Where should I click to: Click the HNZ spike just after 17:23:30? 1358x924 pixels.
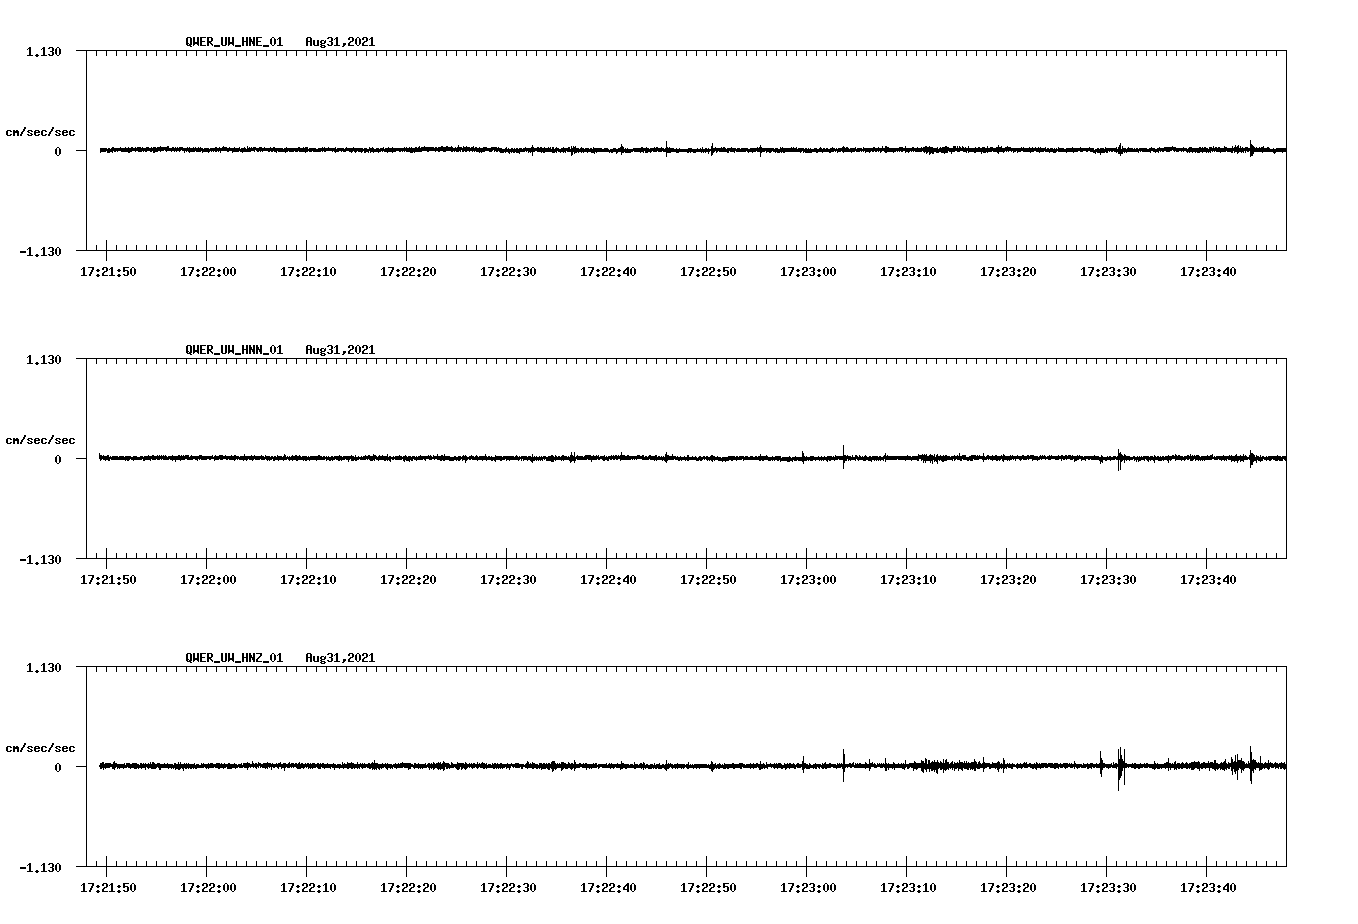[x=1120, y=768]
